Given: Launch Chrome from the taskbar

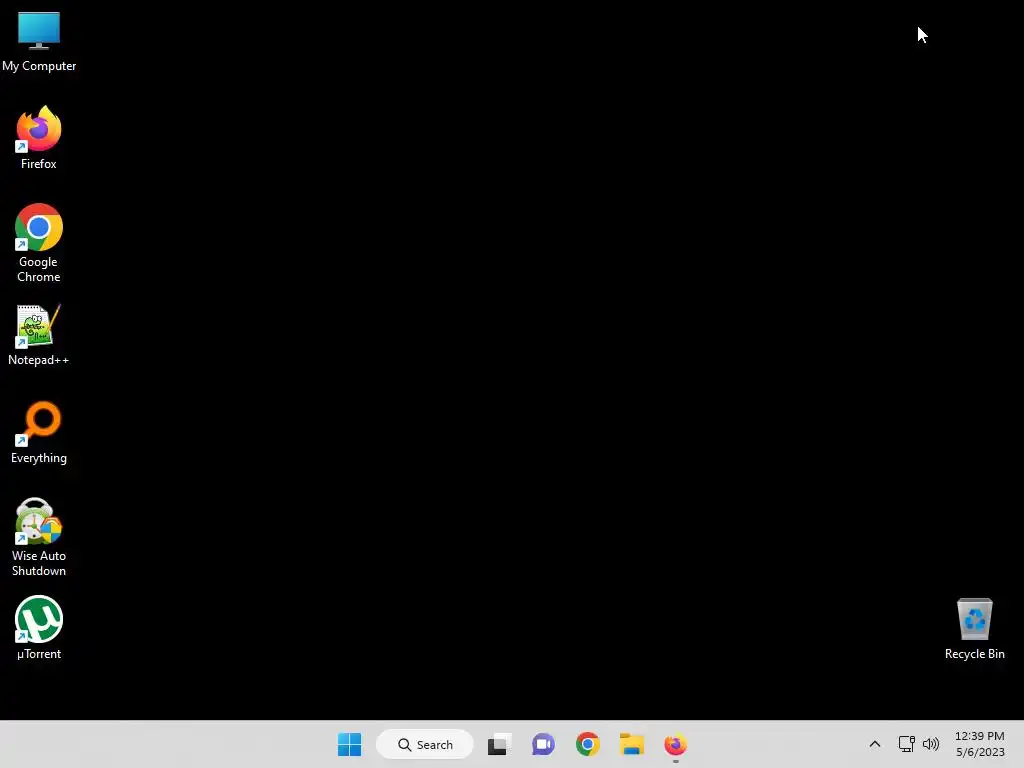Looking at the screenshot, I should 587,744.
